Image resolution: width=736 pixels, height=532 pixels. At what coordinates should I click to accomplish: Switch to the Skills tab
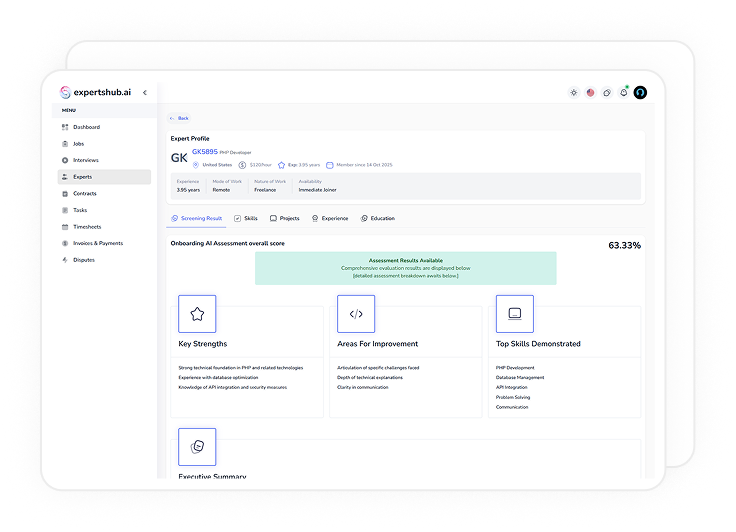(x=245, y=218)
